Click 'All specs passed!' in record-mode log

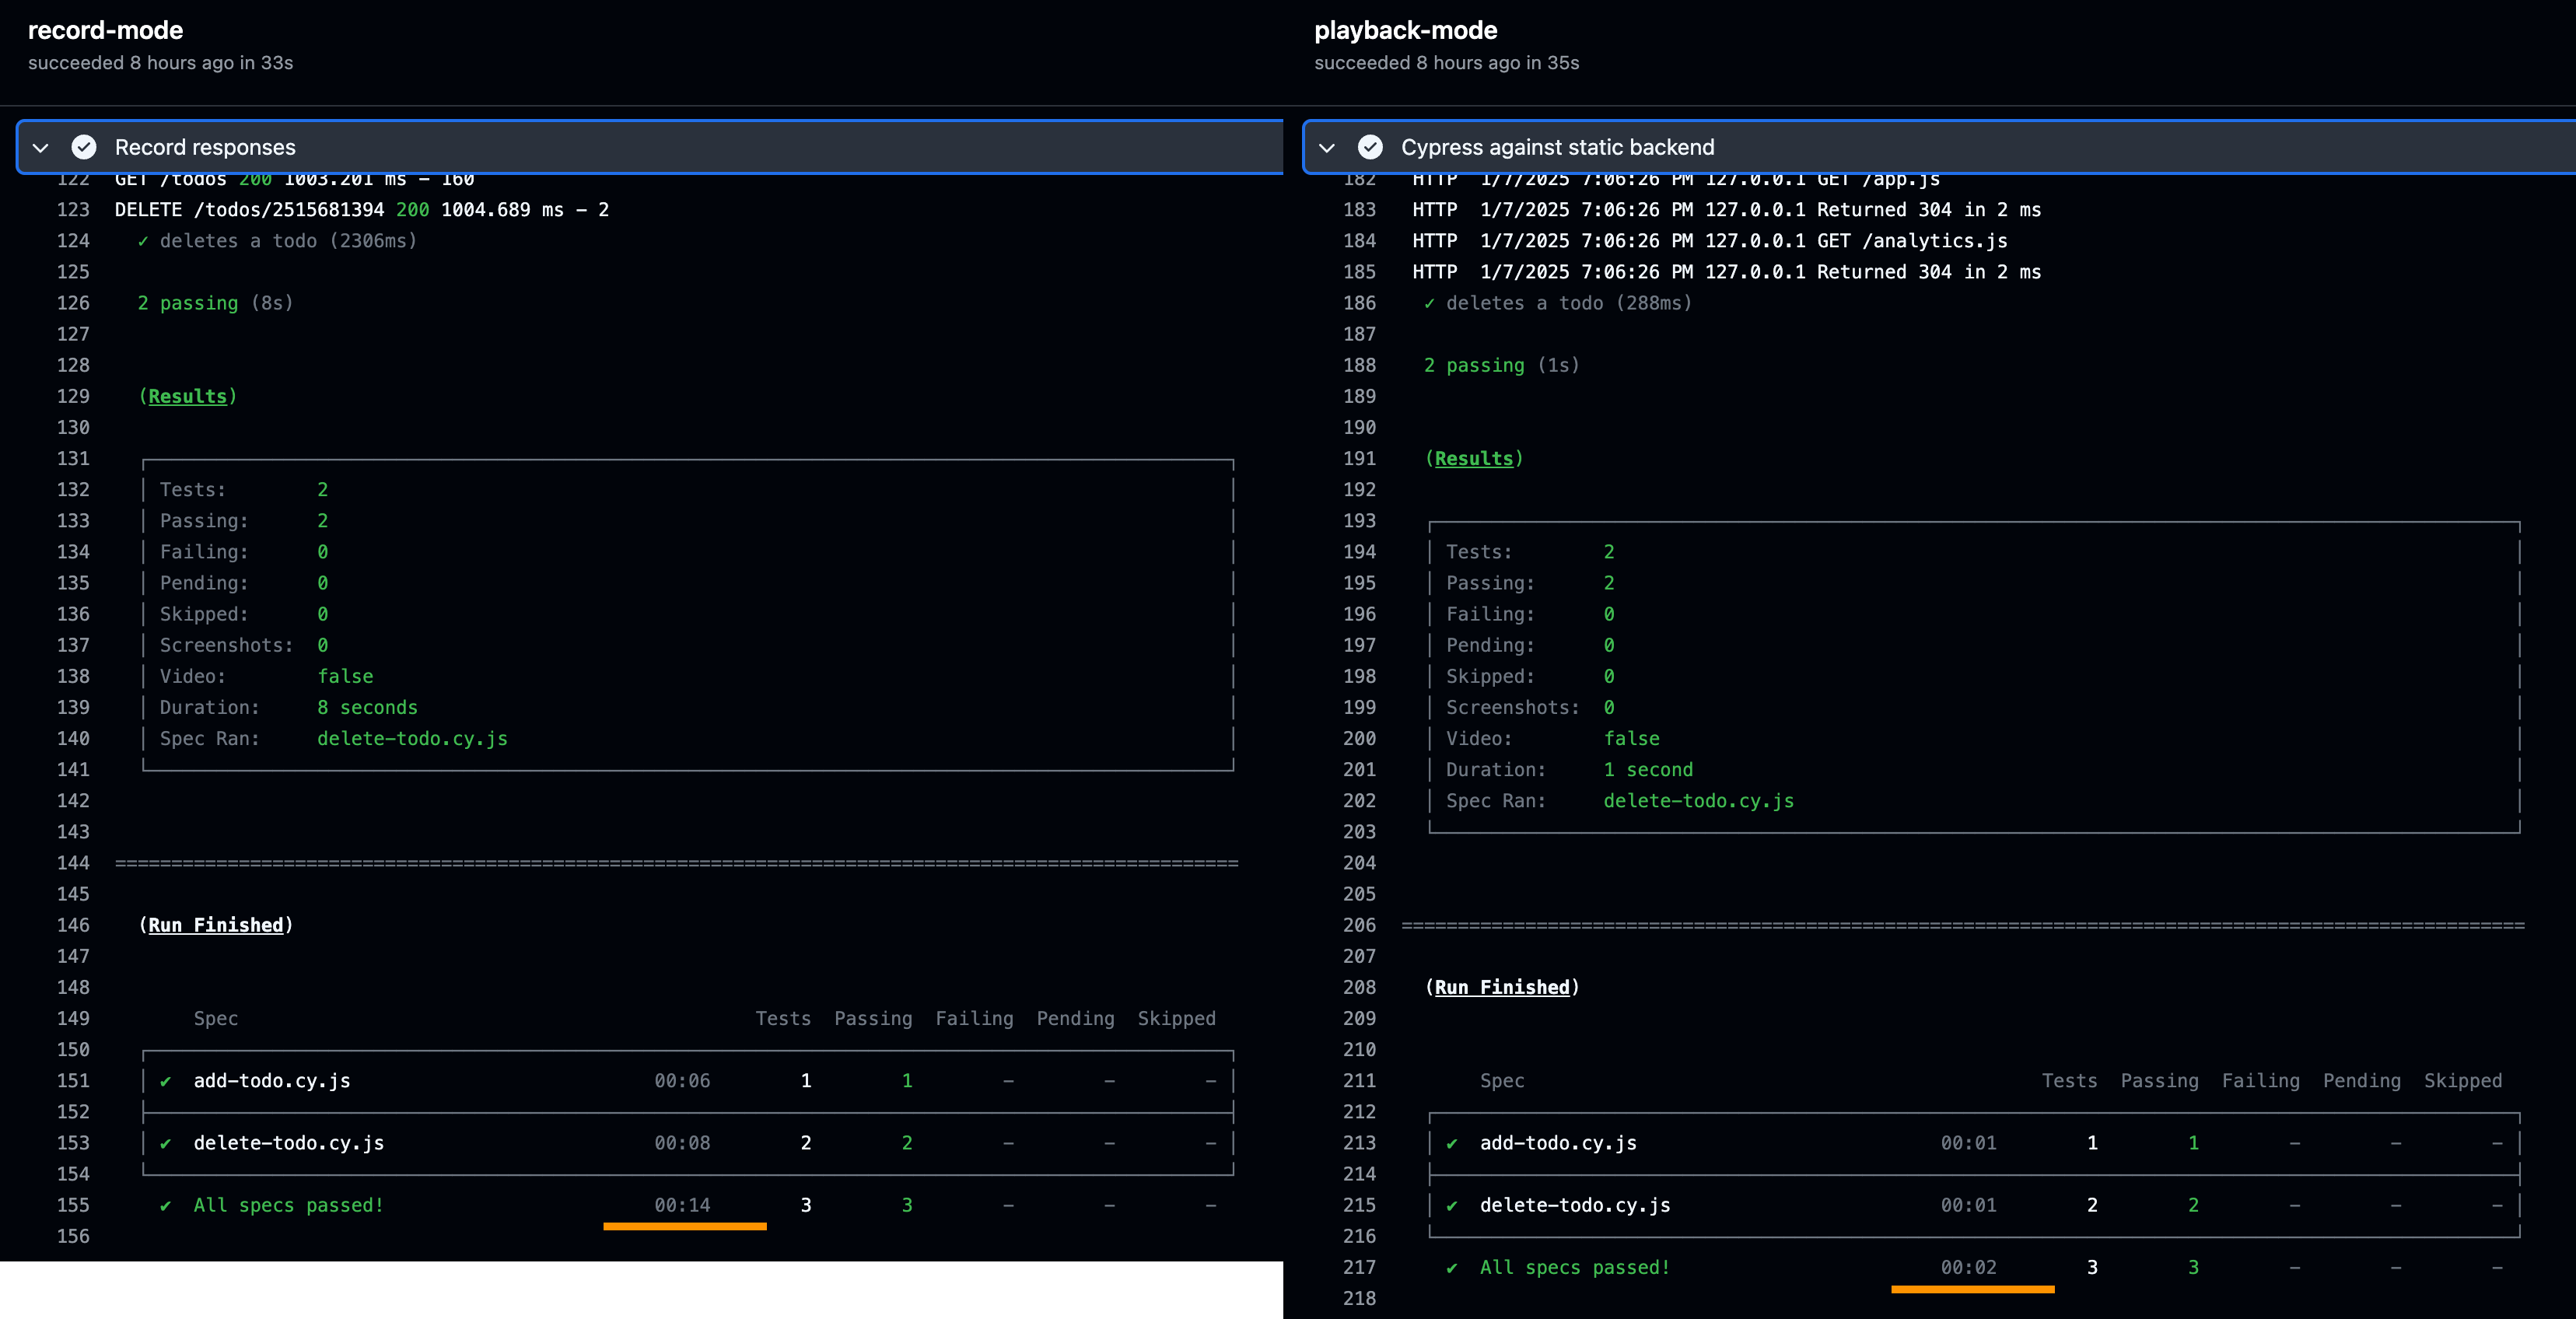point(289,1205)
